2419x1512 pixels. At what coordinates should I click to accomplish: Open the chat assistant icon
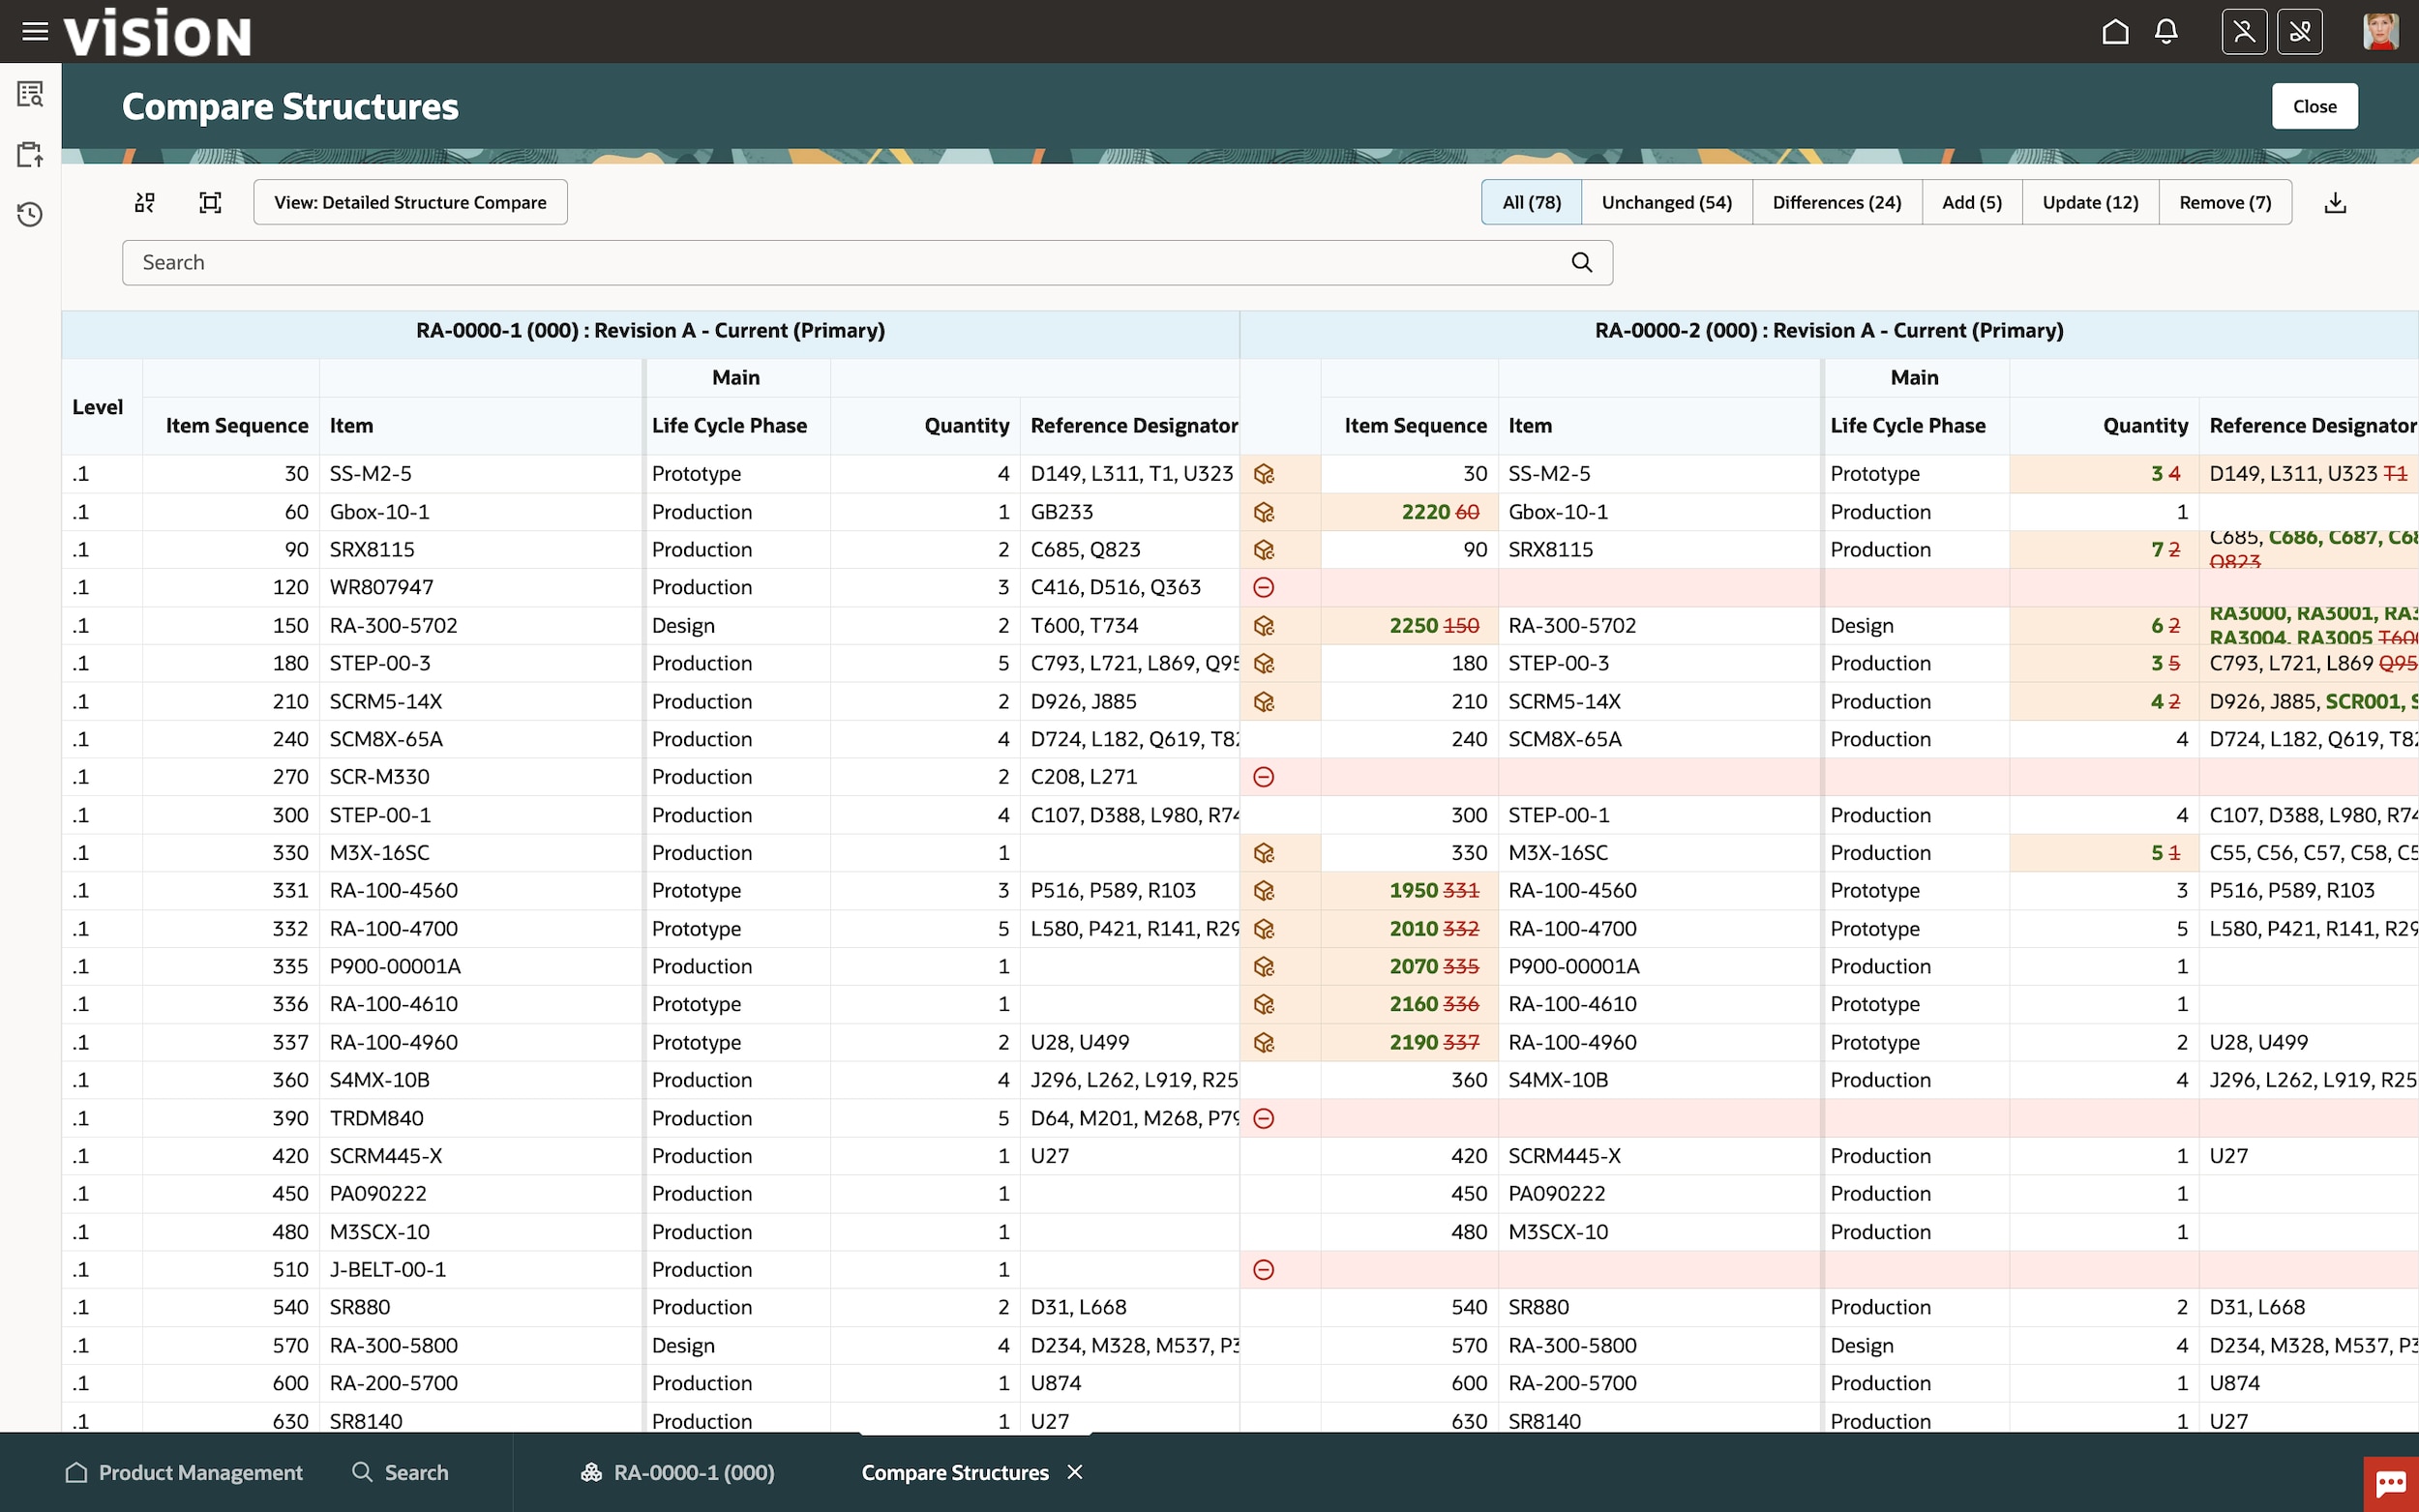pos(2390,1484)
